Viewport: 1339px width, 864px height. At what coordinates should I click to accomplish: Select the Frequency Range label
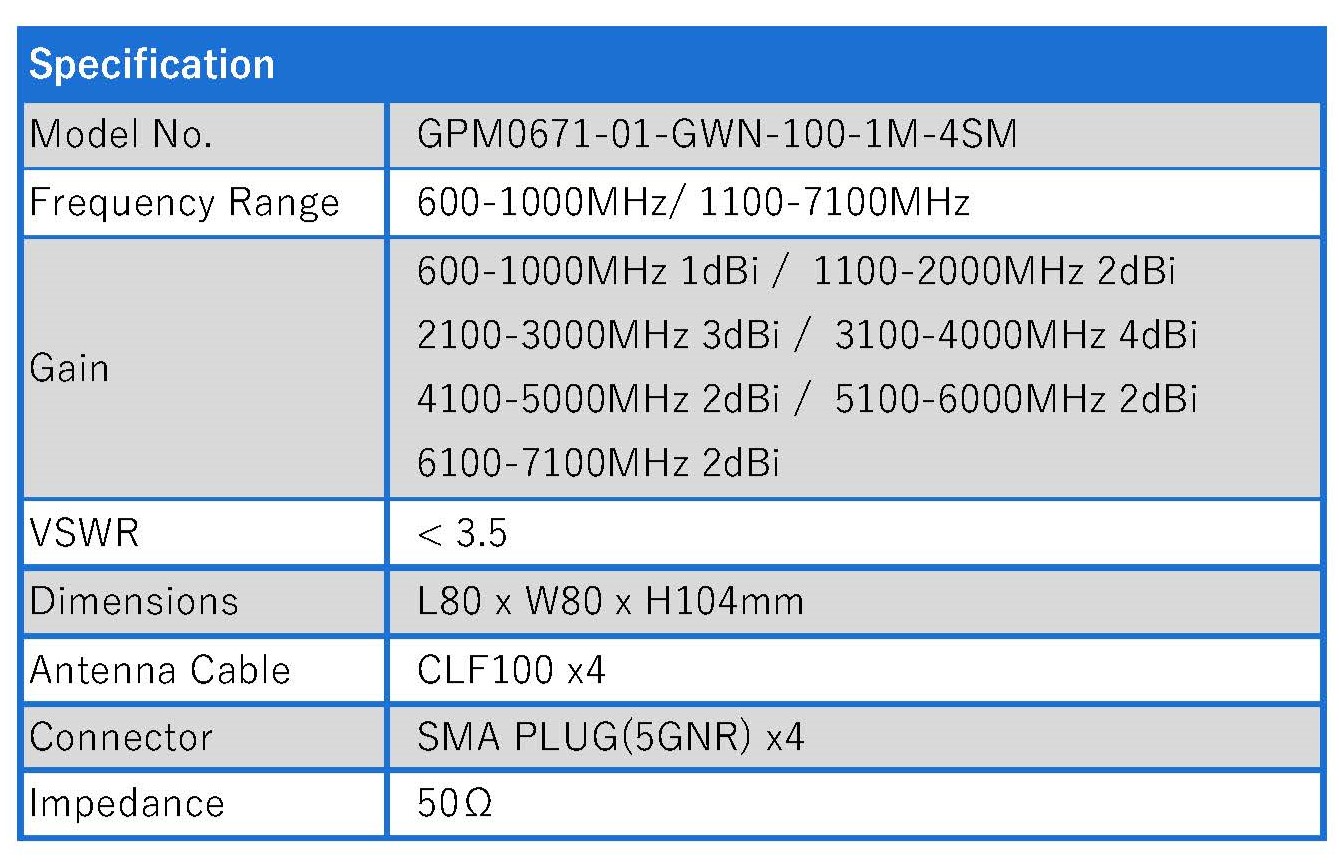click(x=185, y=203)
